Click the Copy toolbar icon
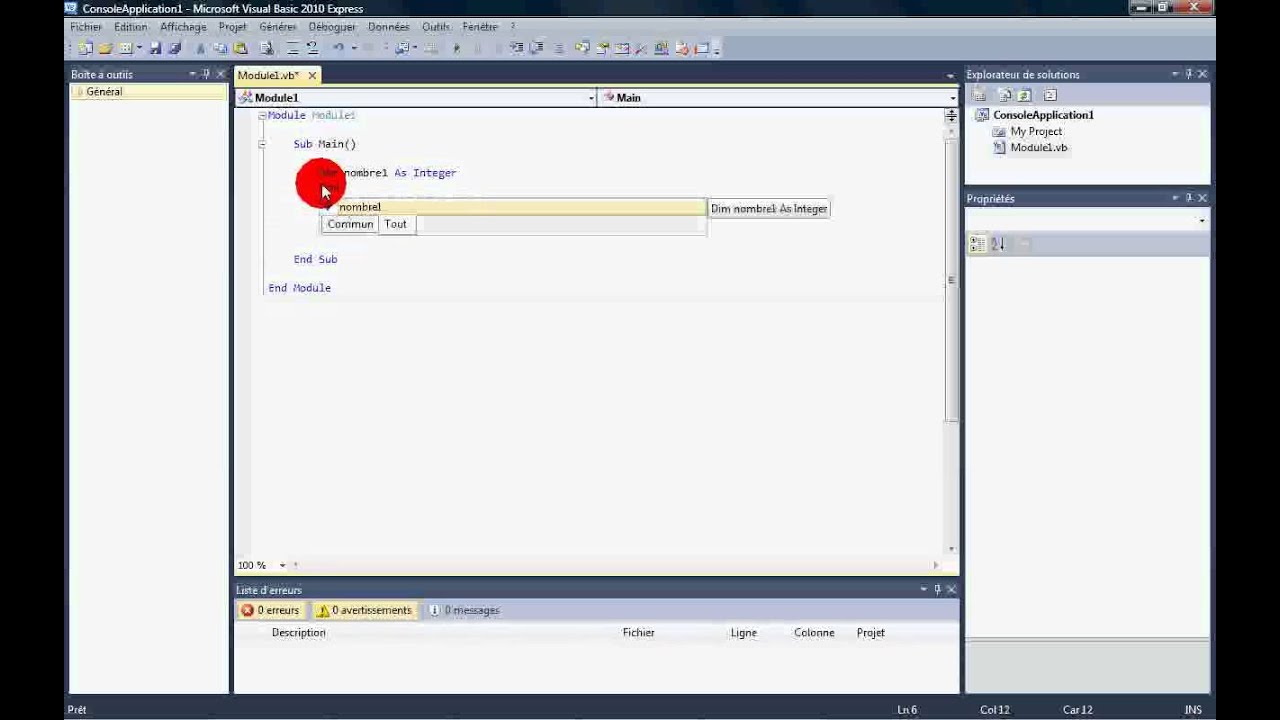The width and height of the screenshot is (1280, 720). pos(220,48)
